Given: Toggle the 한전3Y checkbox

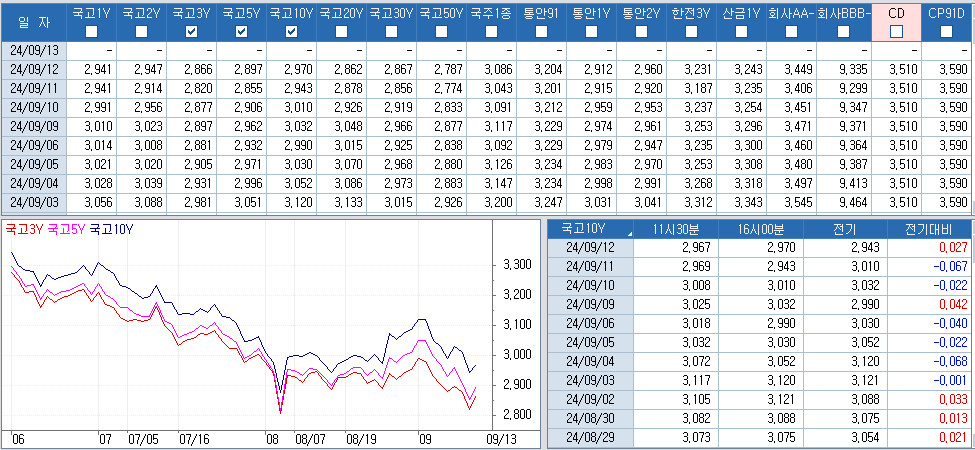Looking at the screenshot, I should 691,32.
